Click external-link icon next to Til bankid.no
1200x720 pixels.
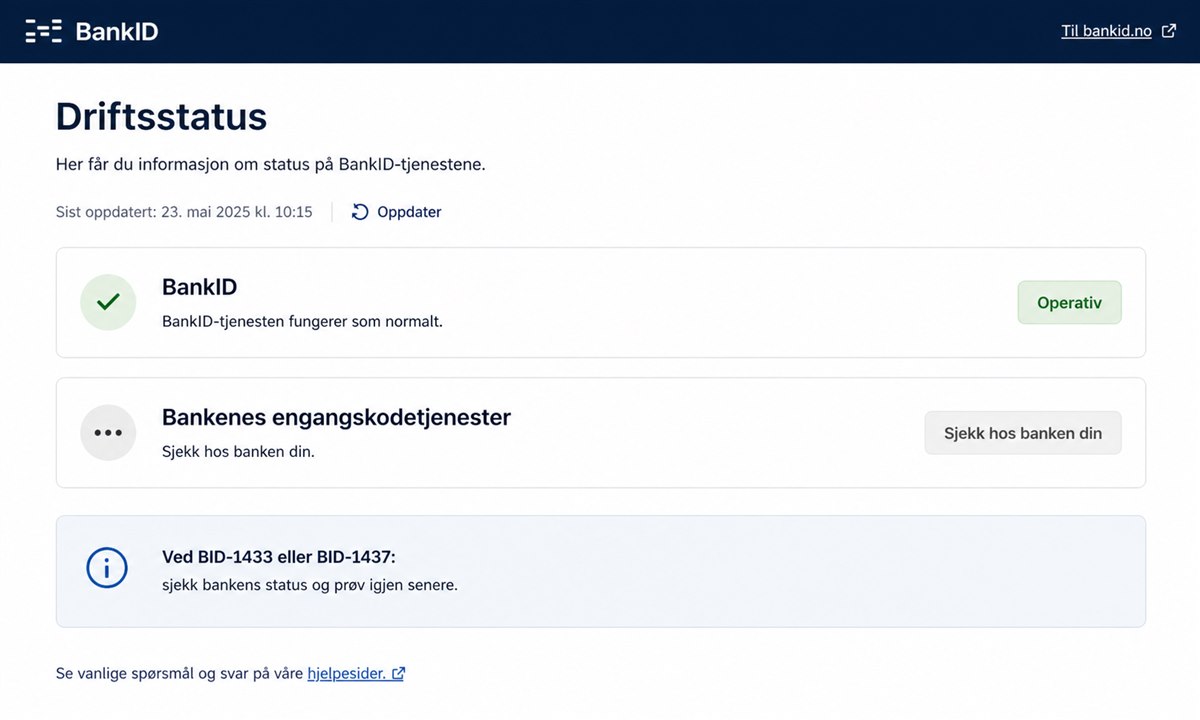[1169, 31]
